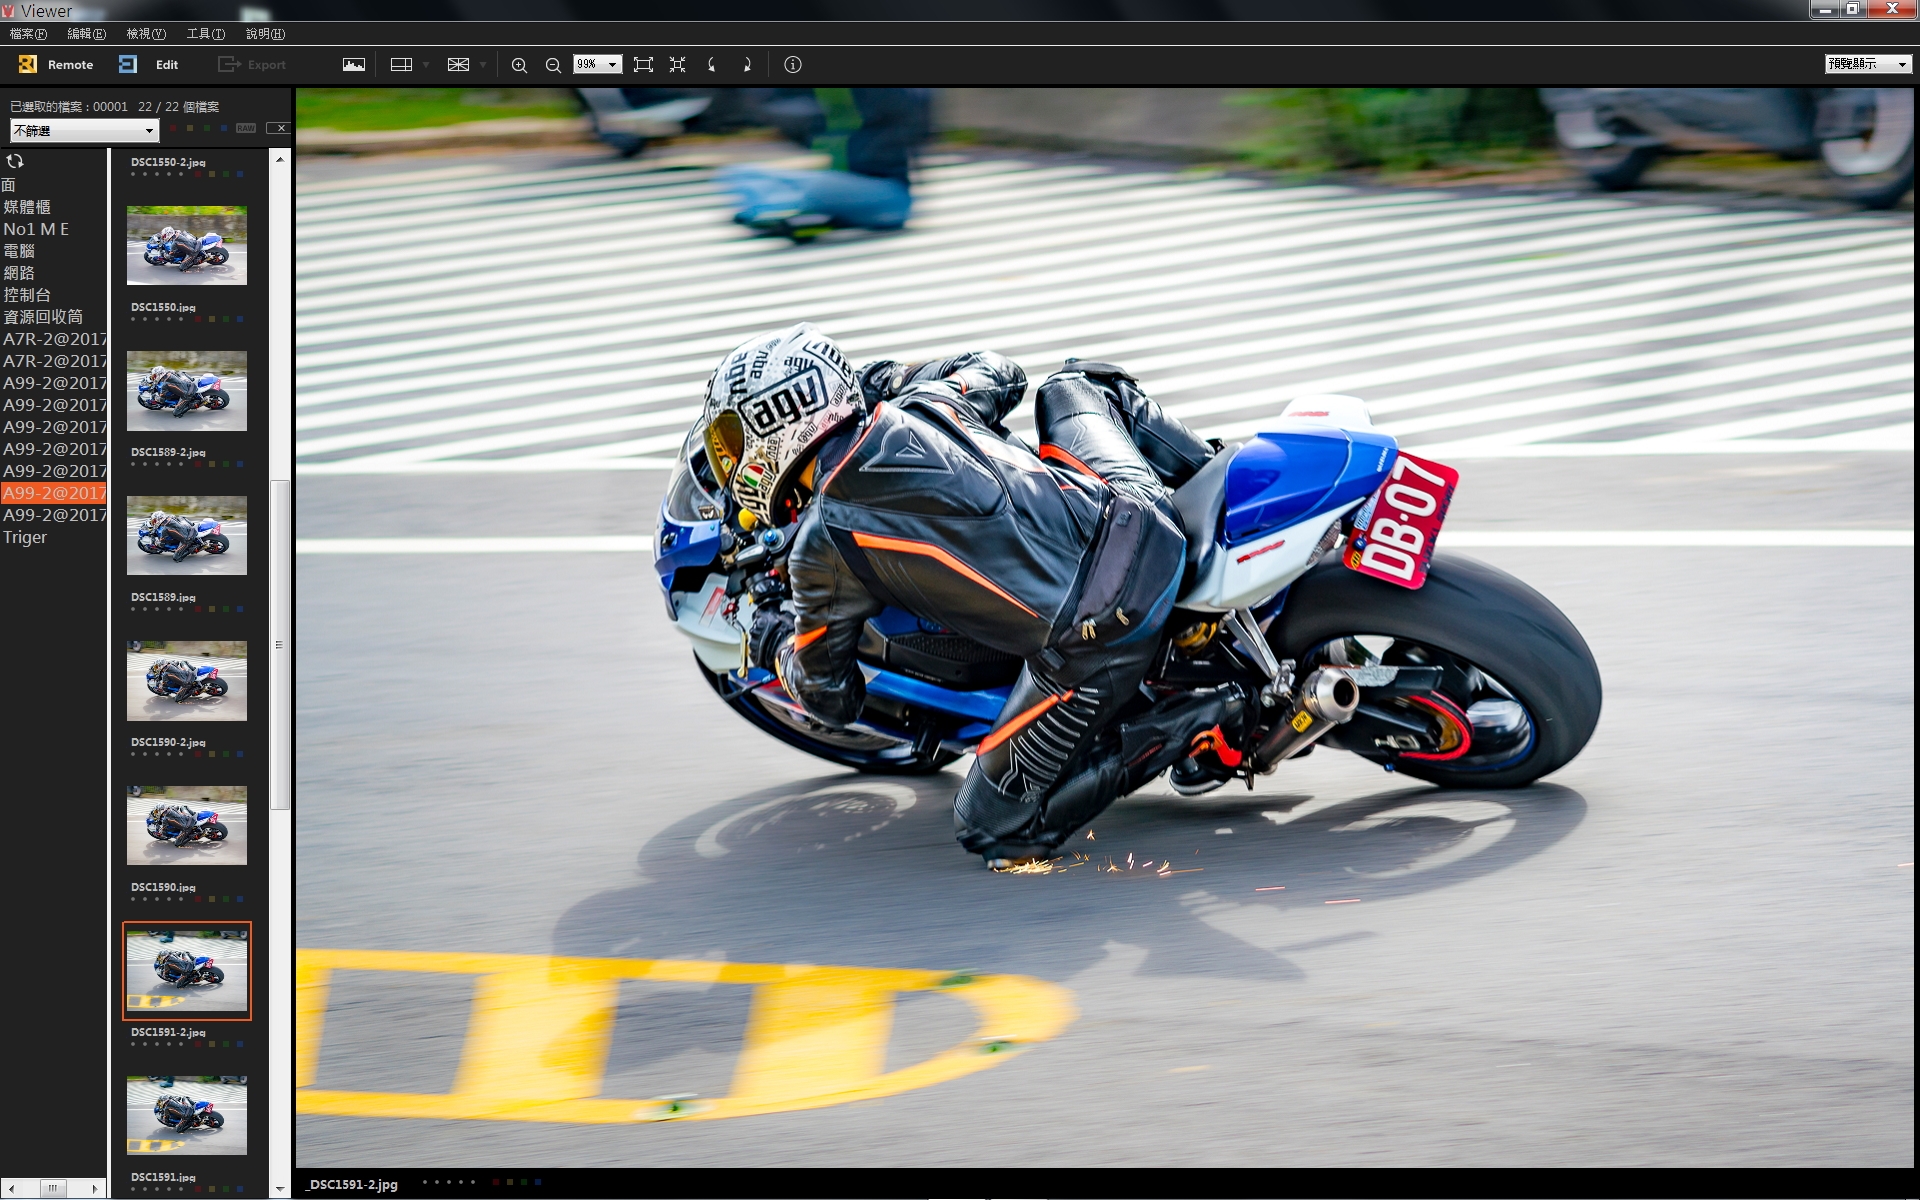Image resolution: width=1920 pixels, height=1200 pixels.
Task: Select the Triger folder
Action: 25,537
